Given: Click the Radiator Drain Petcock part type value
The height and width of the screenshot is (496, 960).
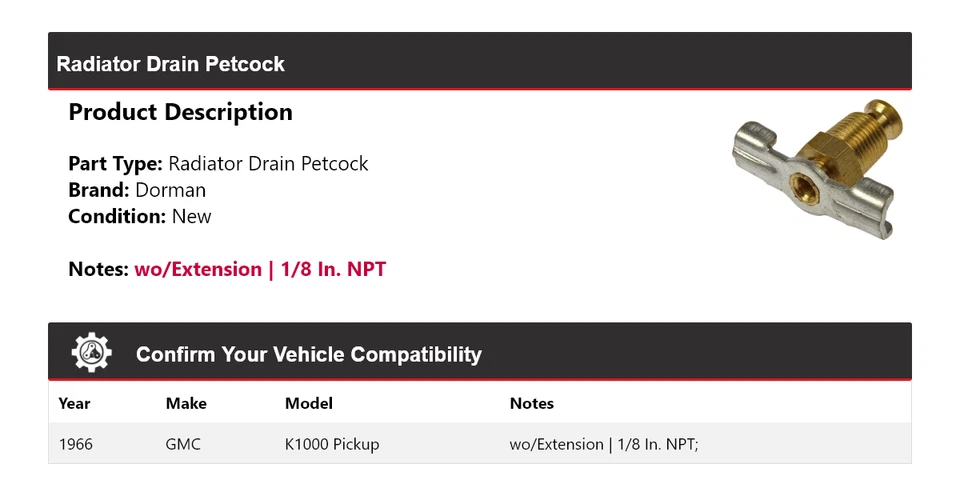Looking at the screenshot, I should [x=268, y=164].
